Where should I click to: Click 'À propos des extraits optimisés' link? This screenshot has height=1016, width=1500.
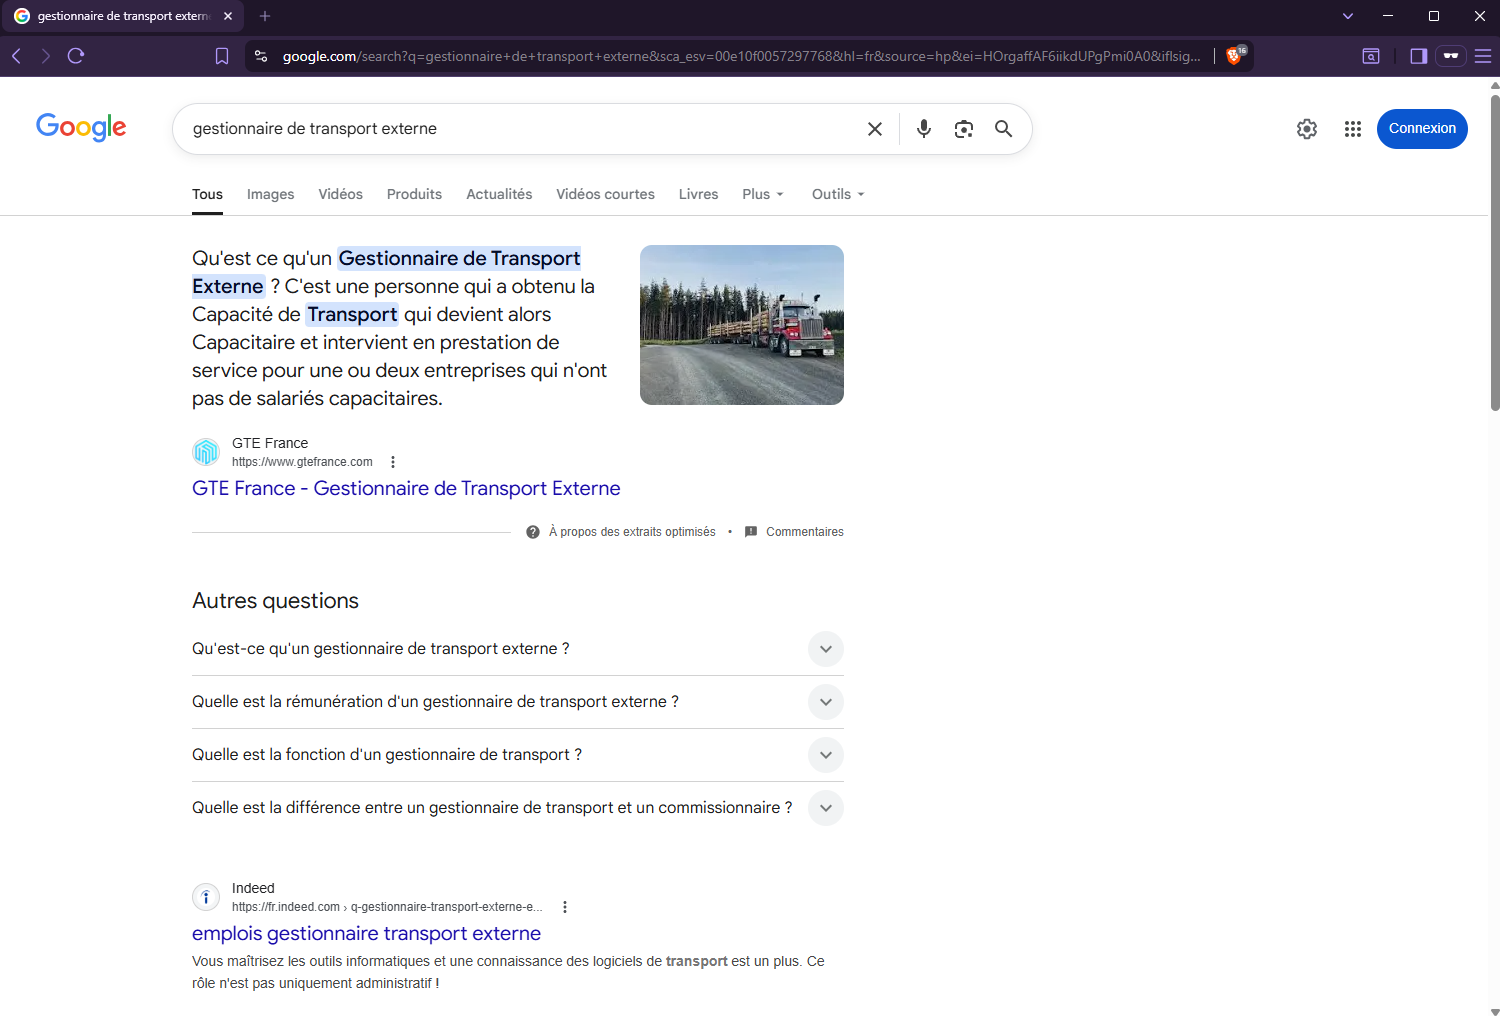click(x=632, y=532)
